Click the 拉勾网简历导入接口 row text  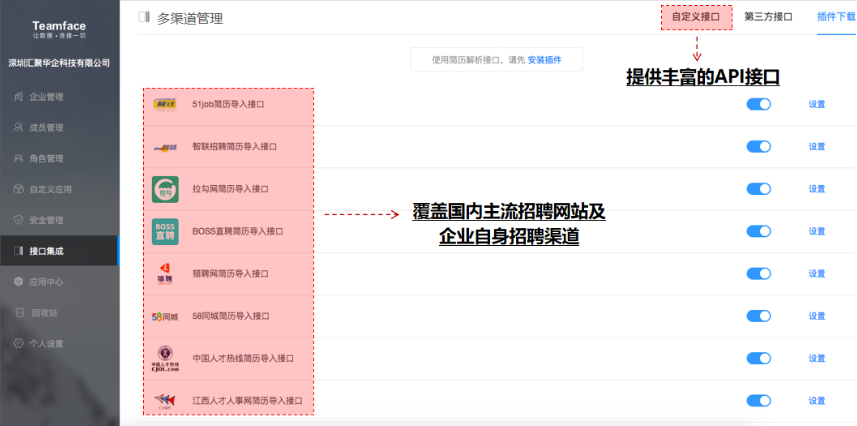pyautogui.click(x=231, y=189)
